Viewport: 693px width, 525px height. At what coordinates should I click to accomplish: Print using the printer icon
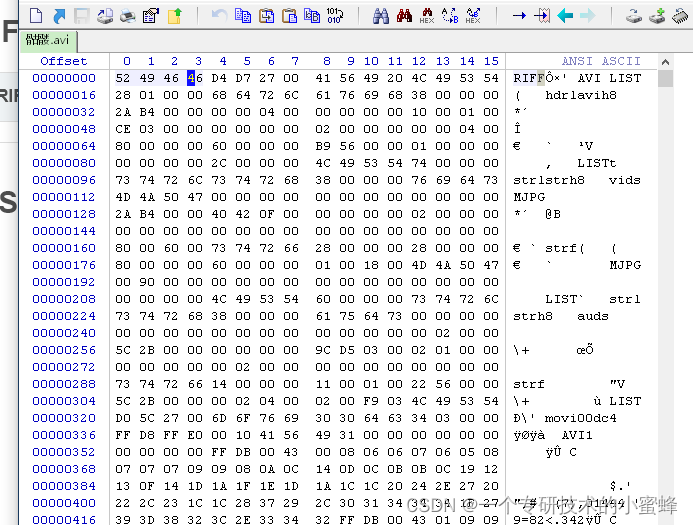point(128,16)
